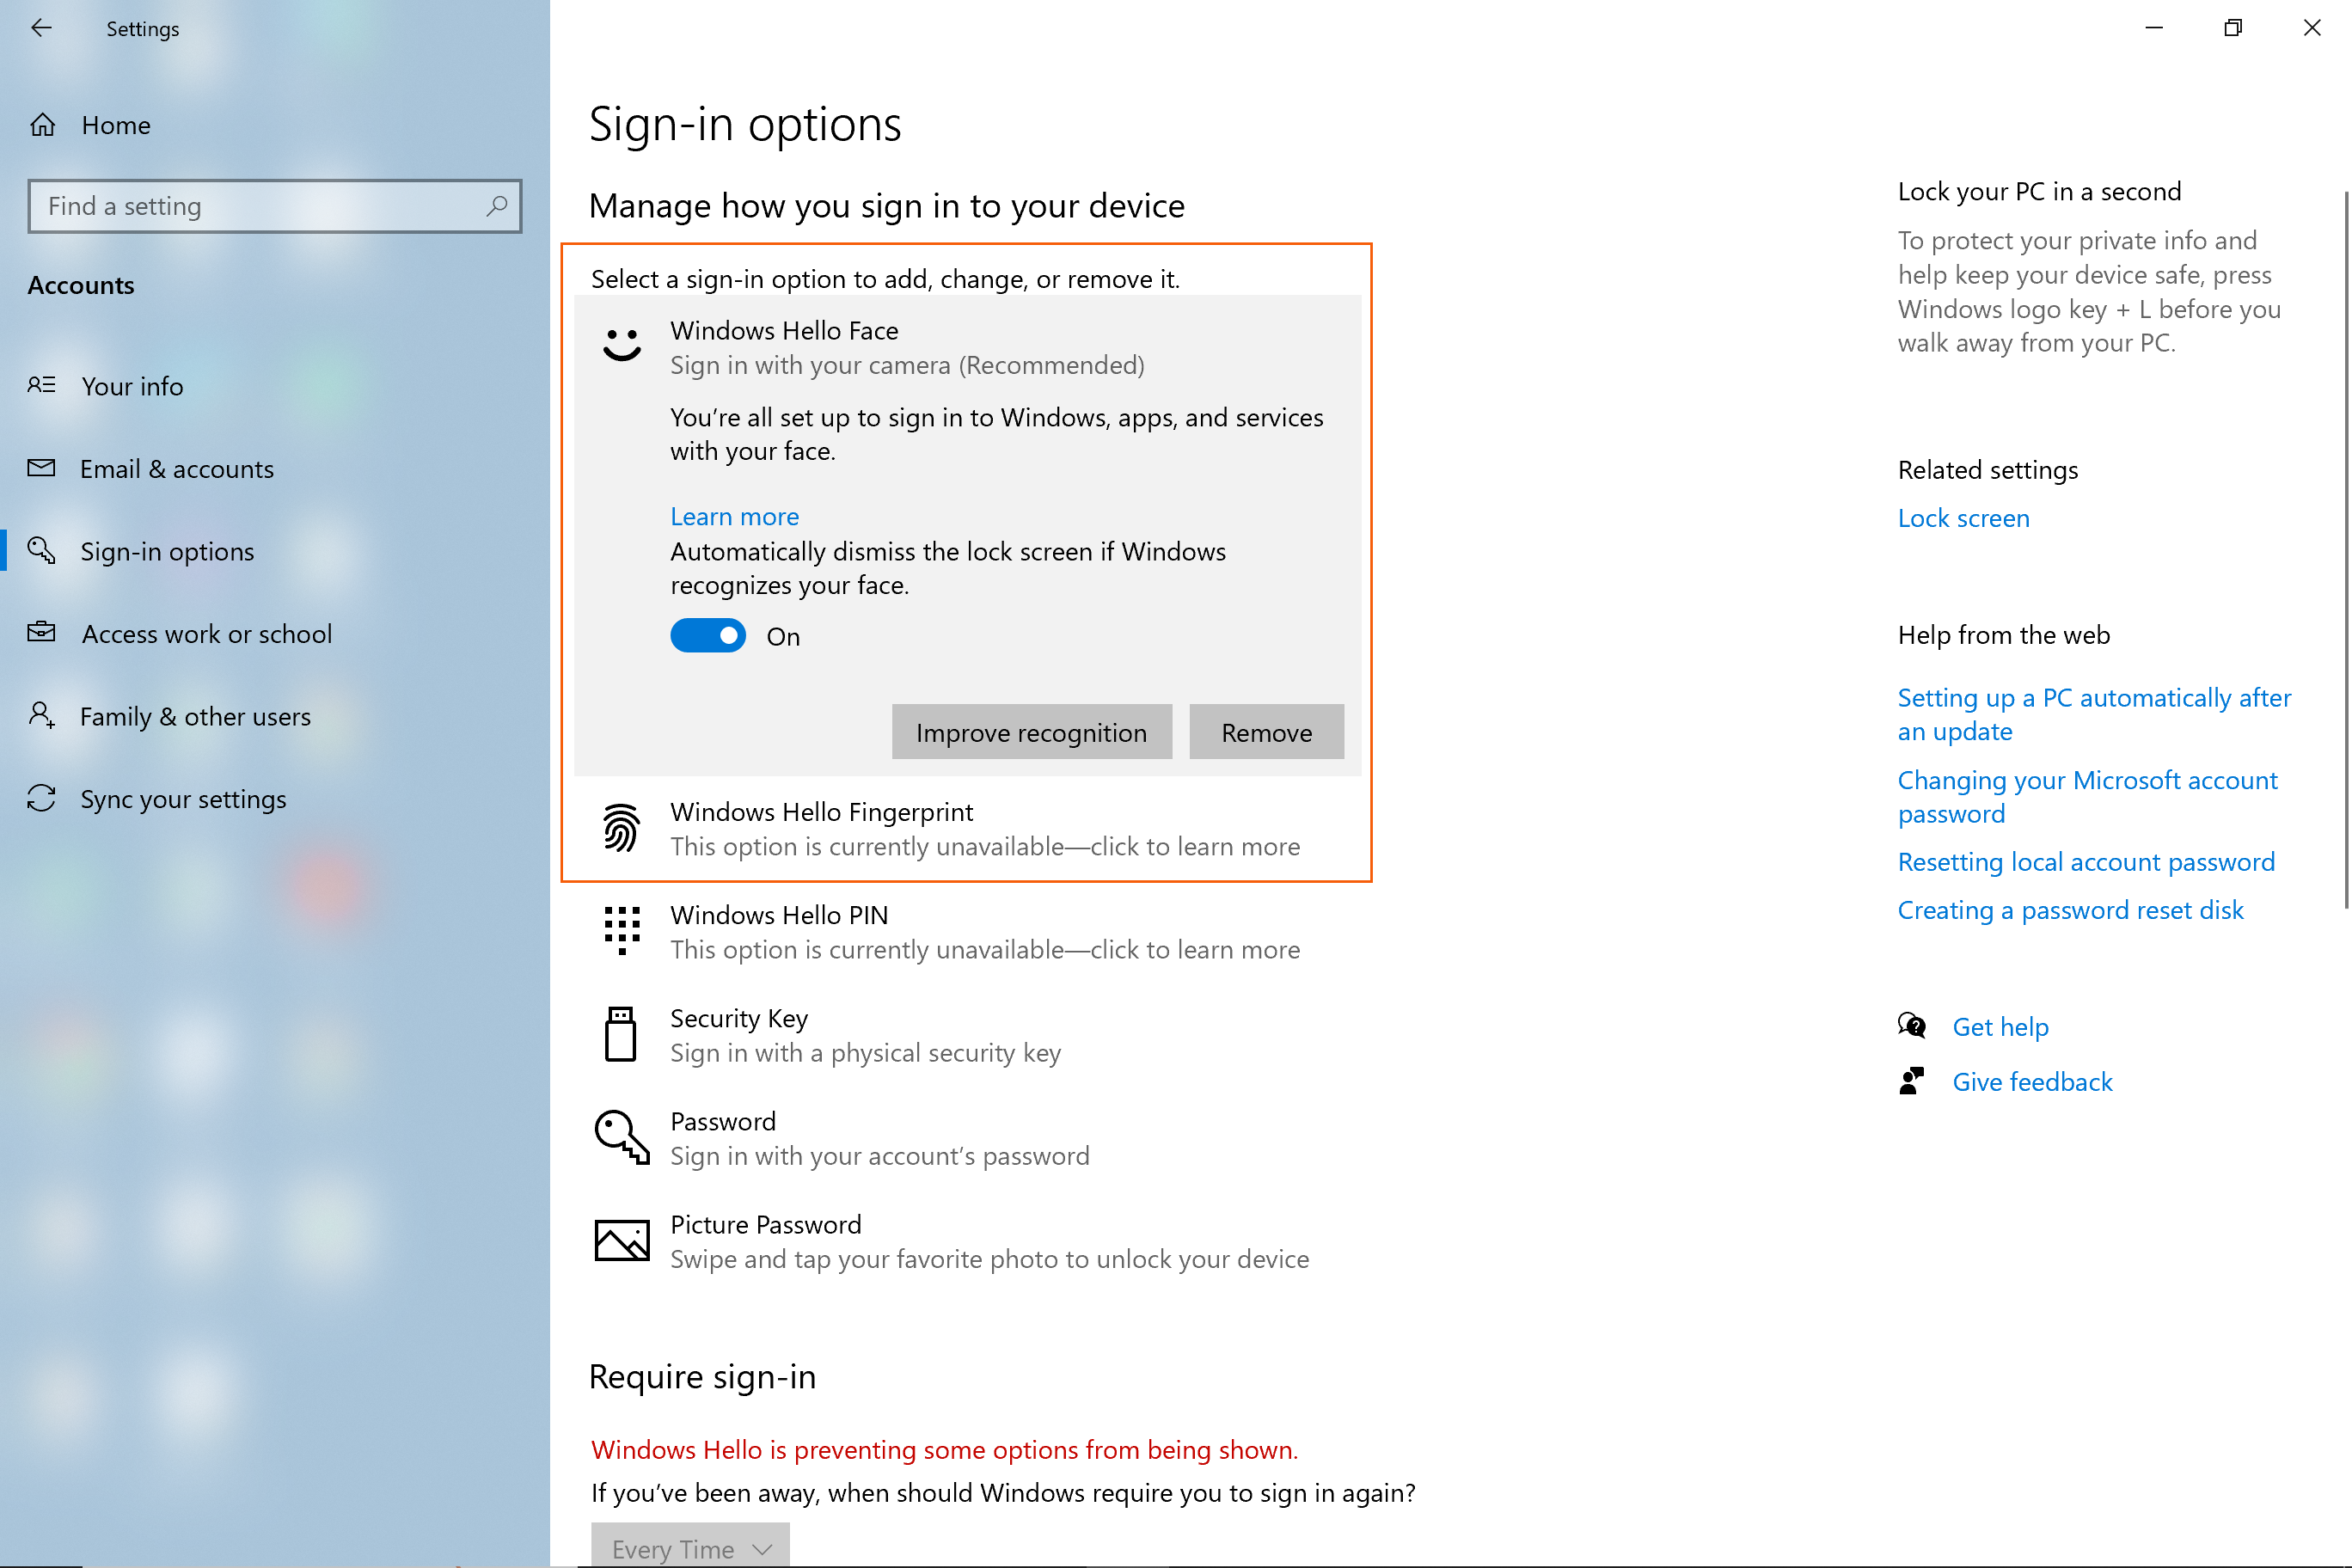
Task: Click the Password key icon
Action: pyautogui.click(x=620, y=1137)
